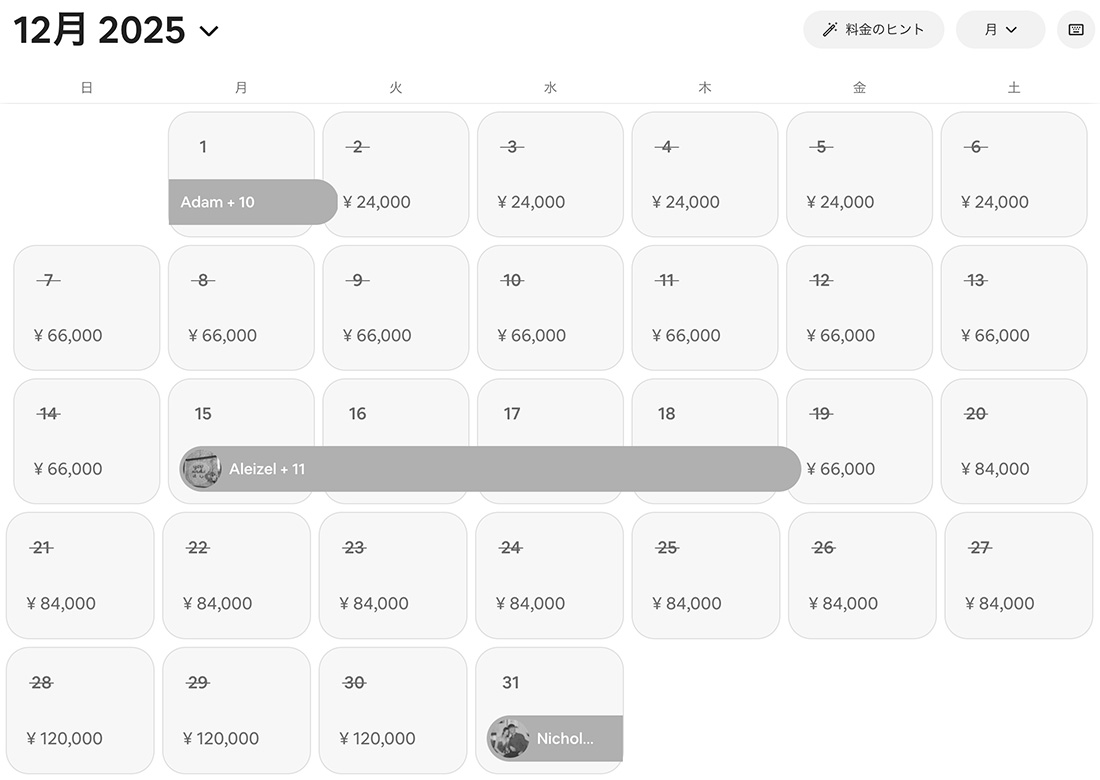Click the keyboard shortcuts icon button
The height and width of the screenshot is (780, 1100).
1076,30
